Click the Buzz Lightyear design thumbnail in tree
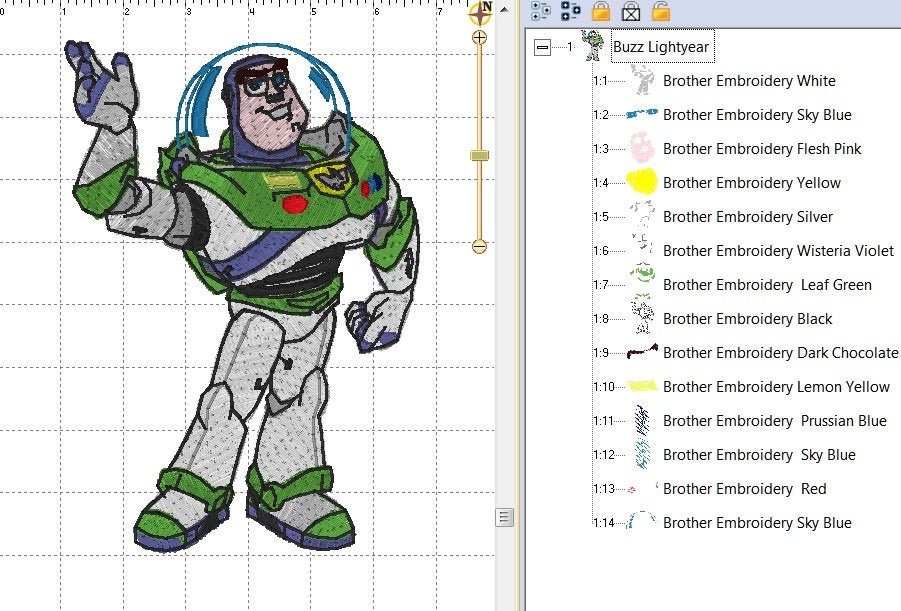 click(594, 46)
